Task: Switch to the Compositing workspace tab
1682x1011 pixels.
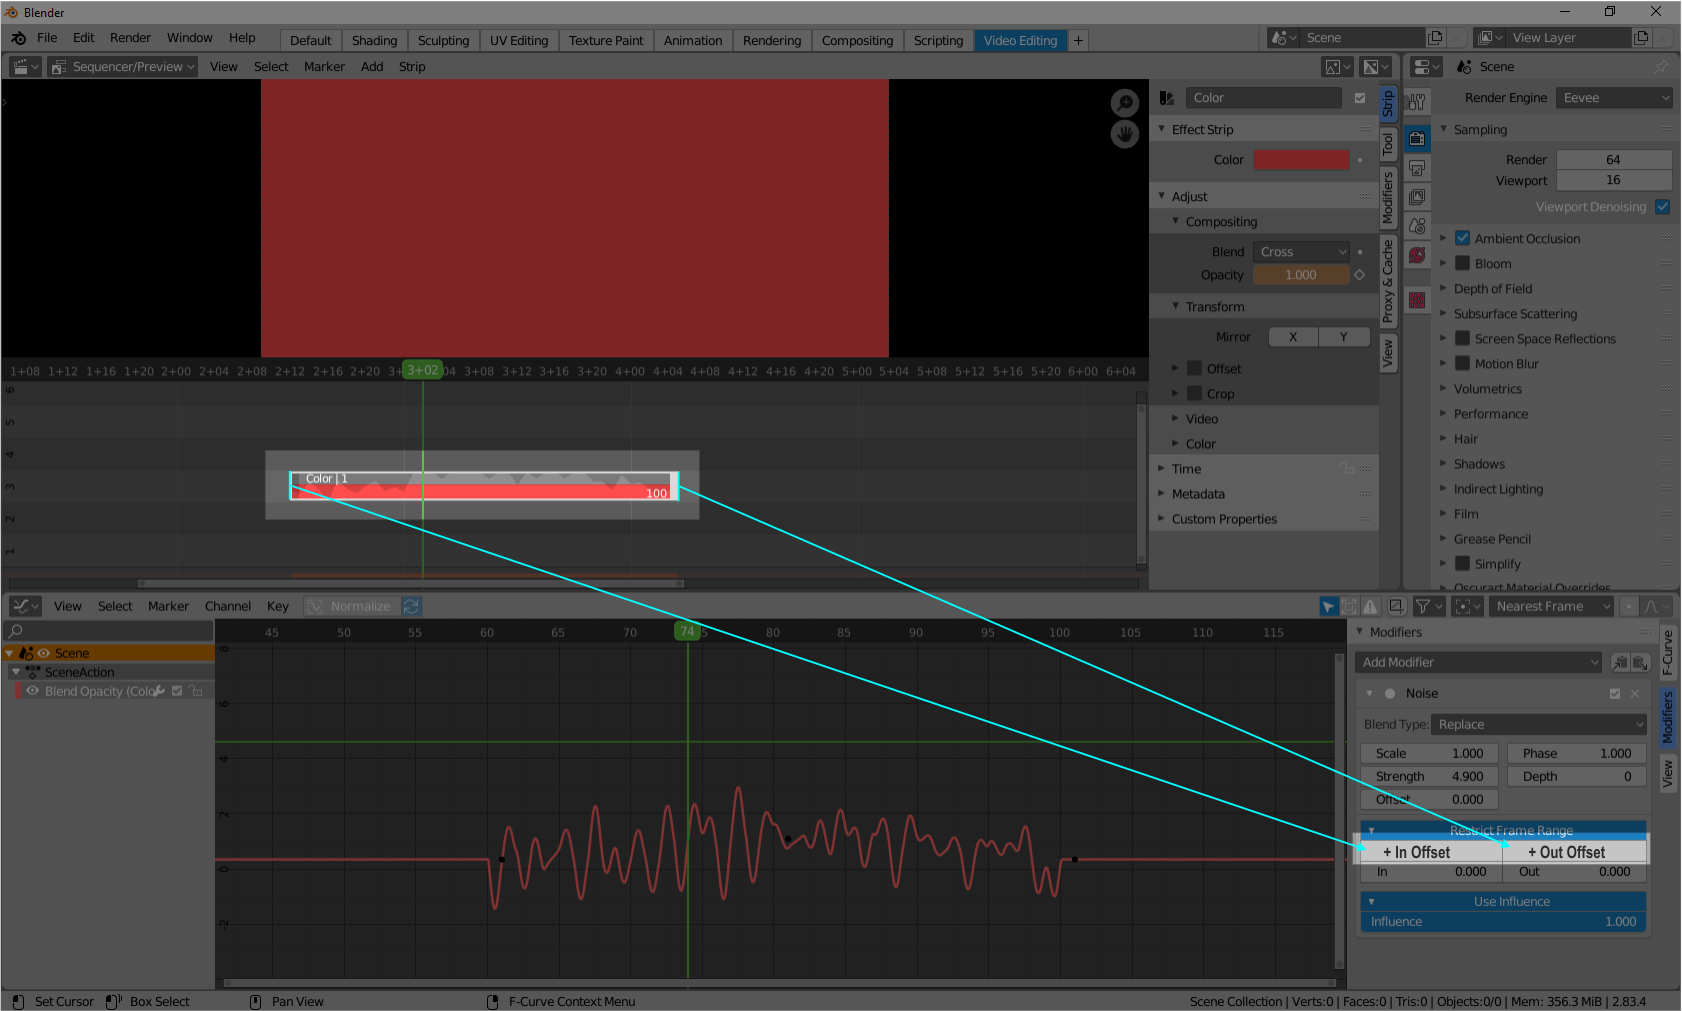Action: 857,40
